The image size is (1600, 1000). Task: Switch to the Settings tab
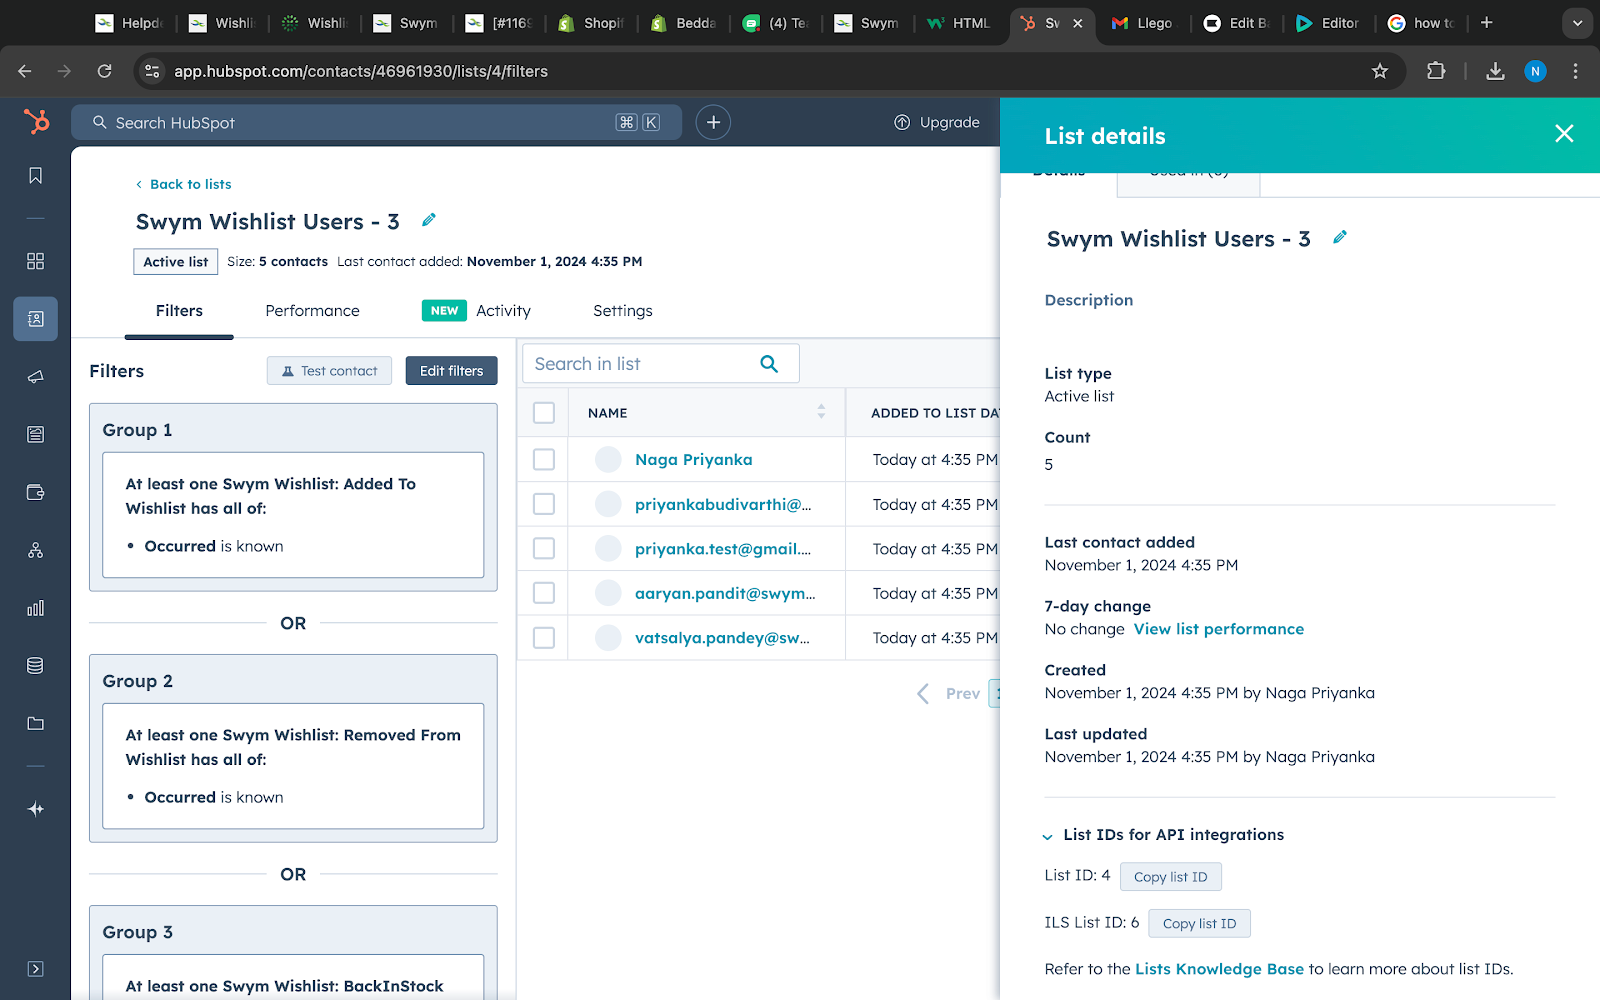(622, 311)
